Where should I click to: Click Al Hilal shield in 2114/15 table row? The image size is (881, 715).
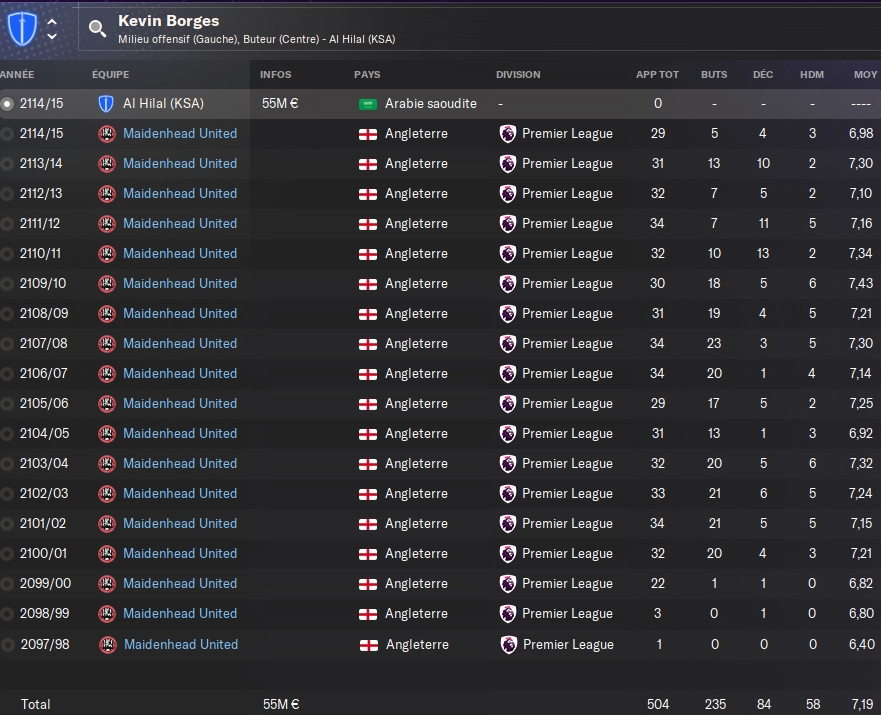point(107,103)
